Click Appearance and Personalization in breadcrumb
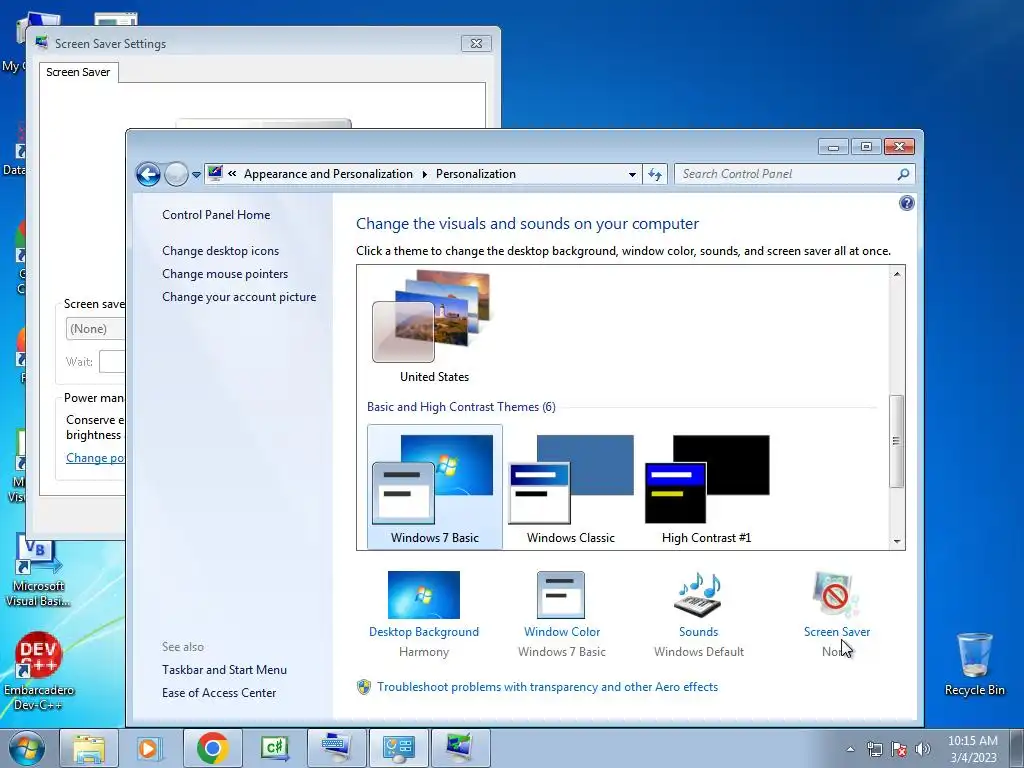Image resolution: width=1024 pixels, height=768 pixels. [328, 174]
